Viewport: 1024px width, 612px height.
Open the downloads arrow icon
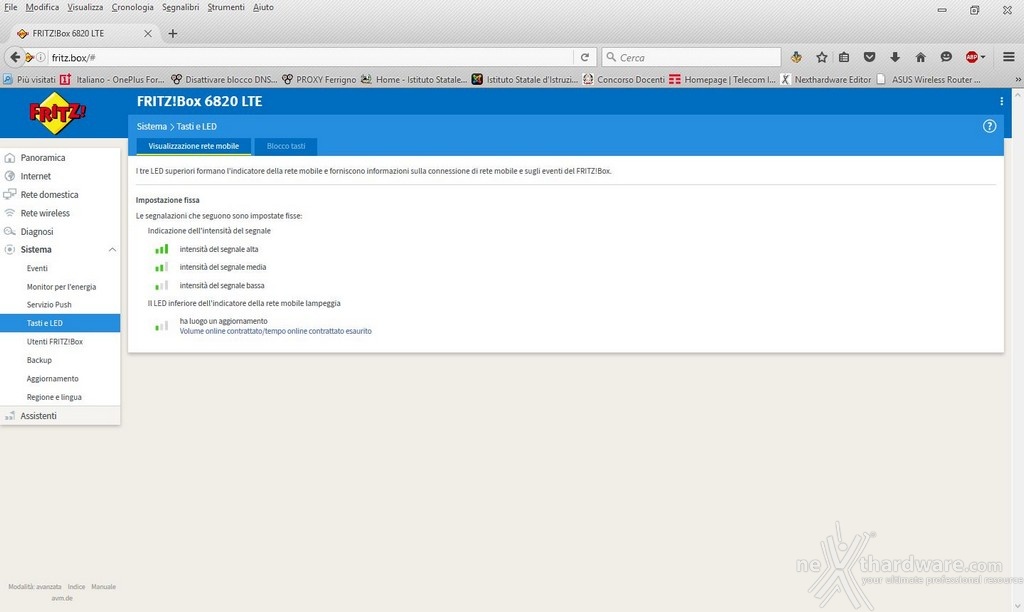895,57
